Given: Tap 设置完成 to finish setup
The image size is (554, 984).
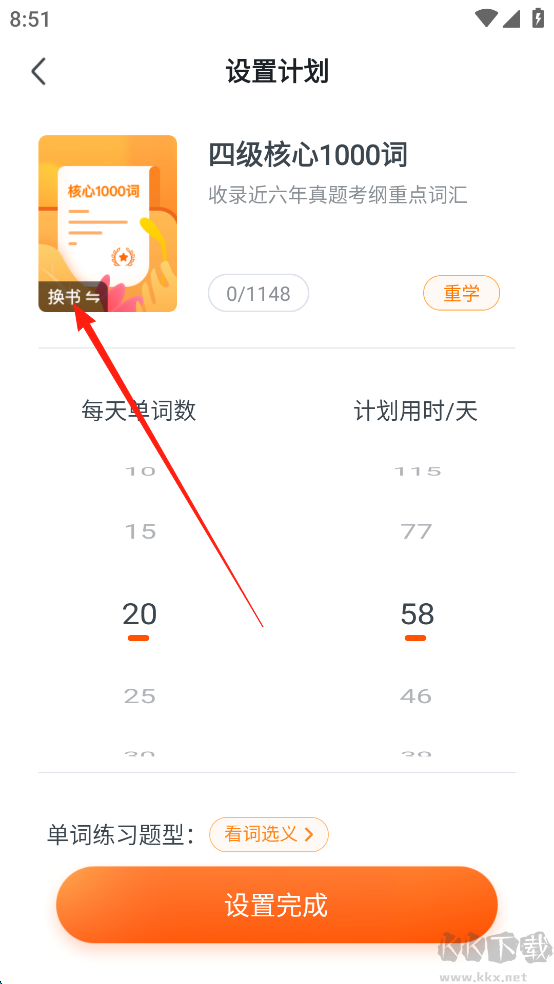Looking at the screenshot, I should 277,905.
